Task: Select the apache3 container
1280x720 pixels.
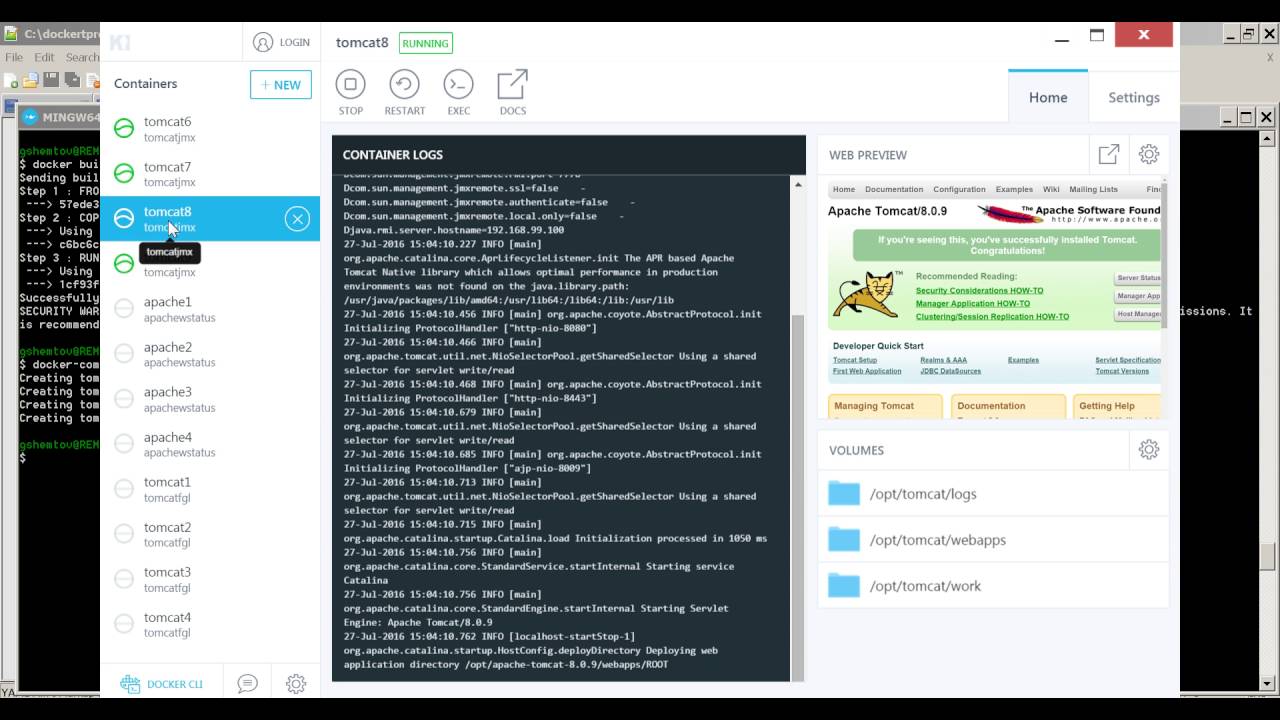Action: click(210, 399)
